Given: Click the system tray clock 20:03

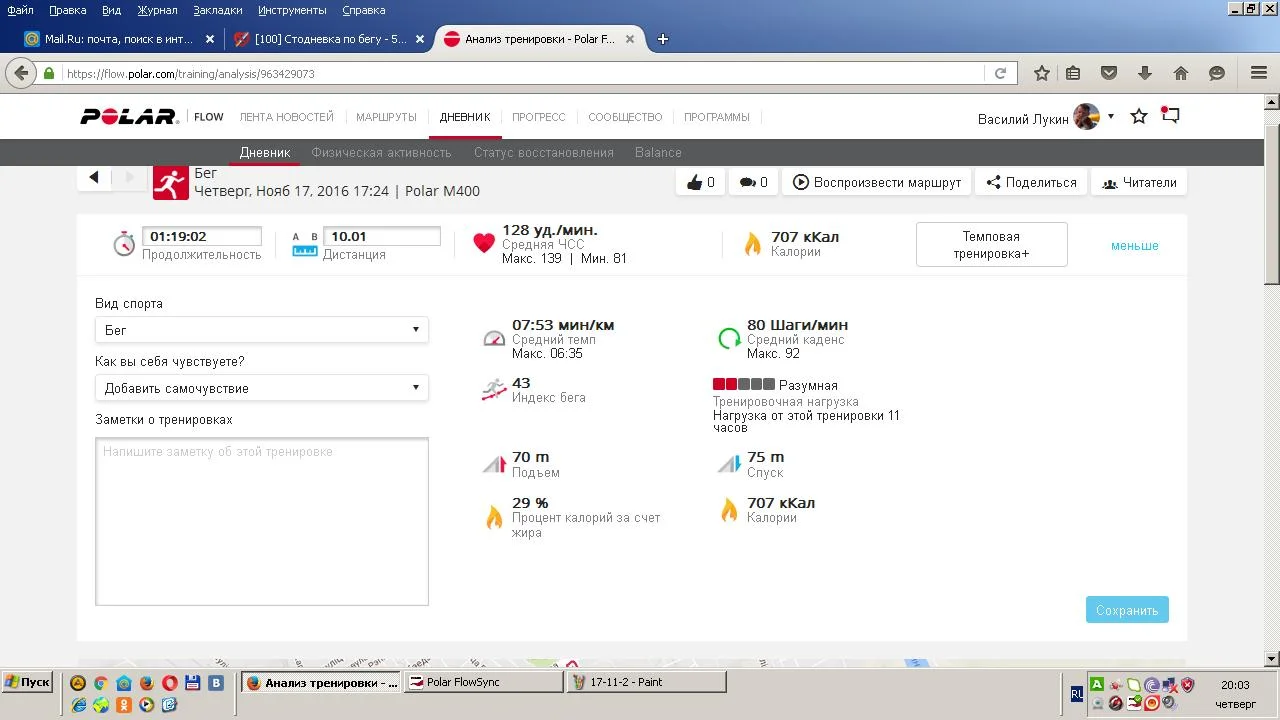Looking at the screenshot, I should tap(1235, 685).
